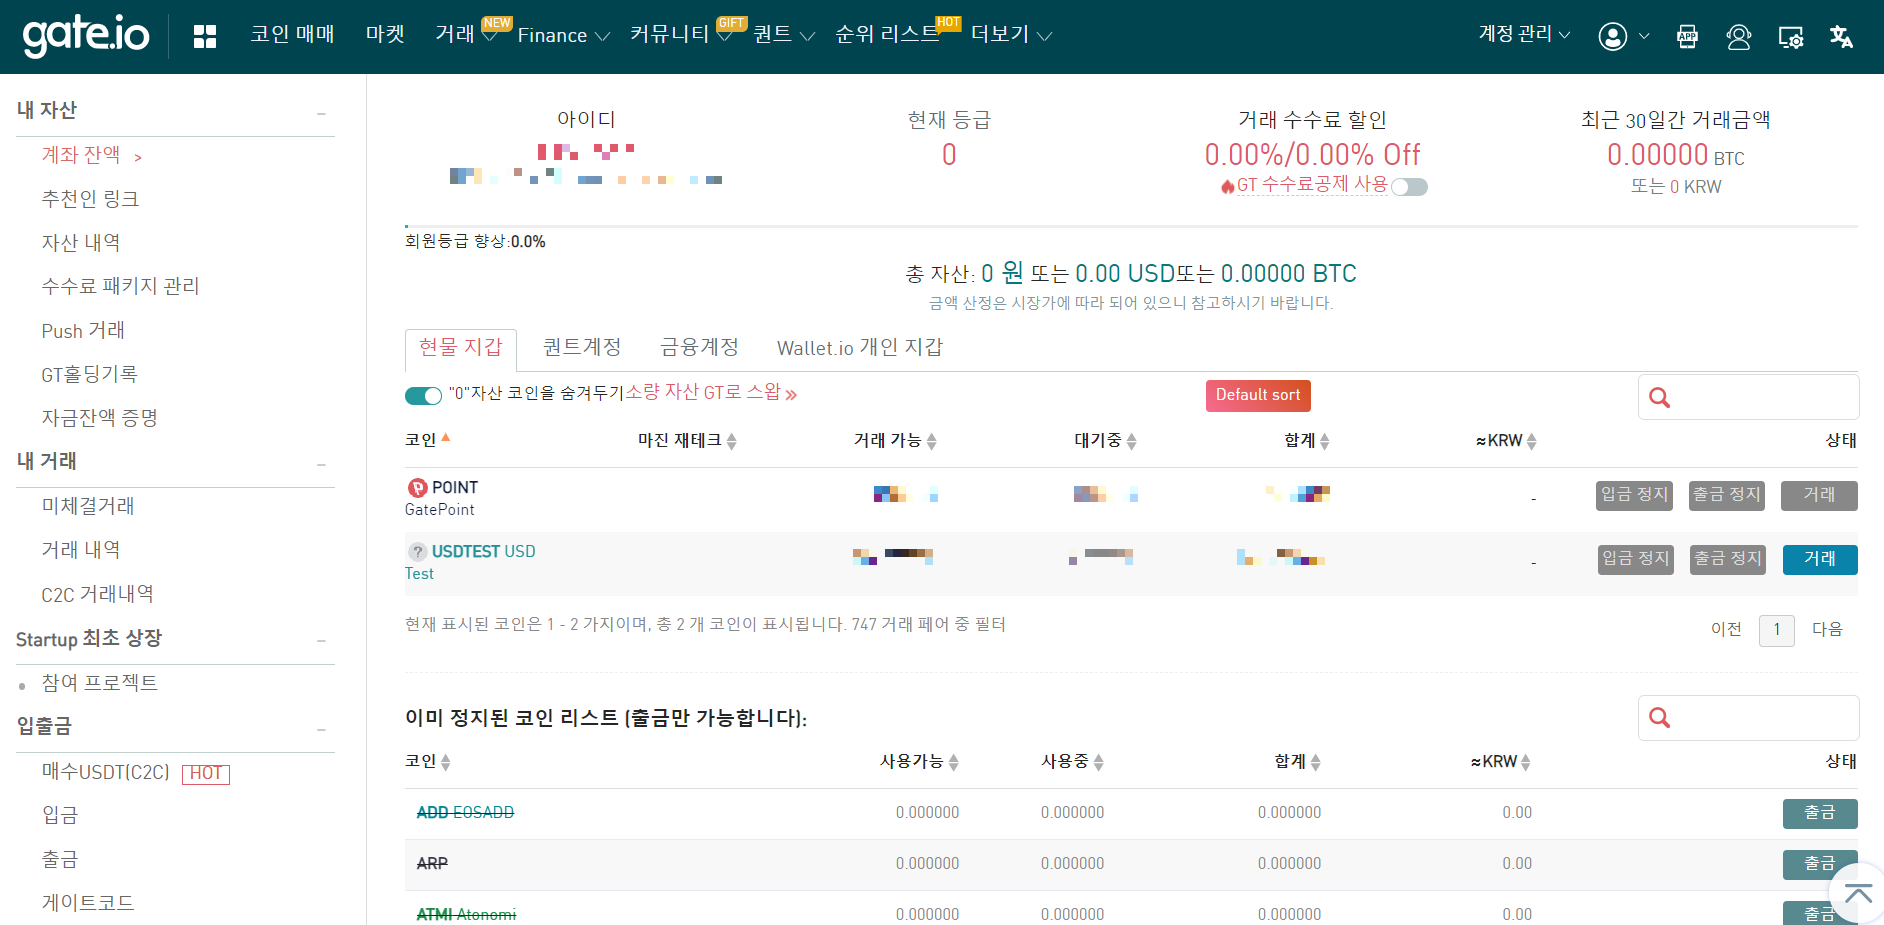1884x925 pixels.
Task: Sort suspended list by 사용중 column
Action: point(1099,762)
